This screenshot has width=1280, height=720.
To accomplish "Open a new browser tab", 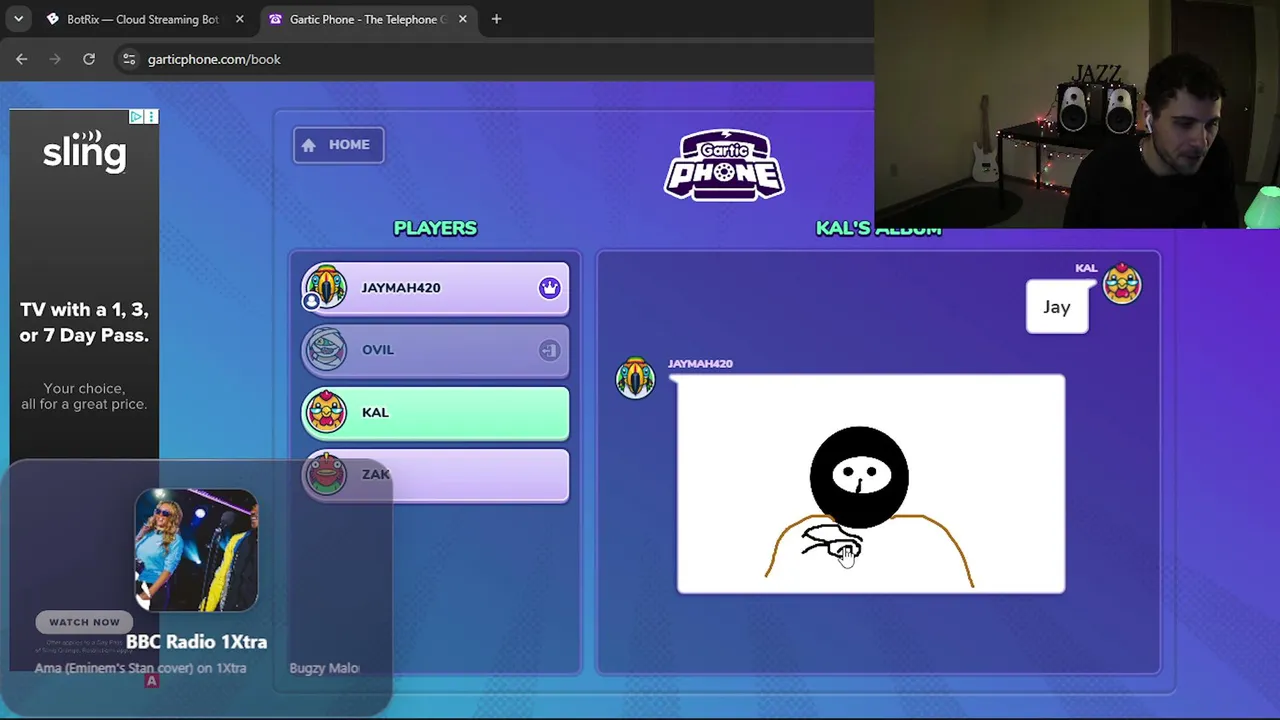I will (x=496, y=19).
